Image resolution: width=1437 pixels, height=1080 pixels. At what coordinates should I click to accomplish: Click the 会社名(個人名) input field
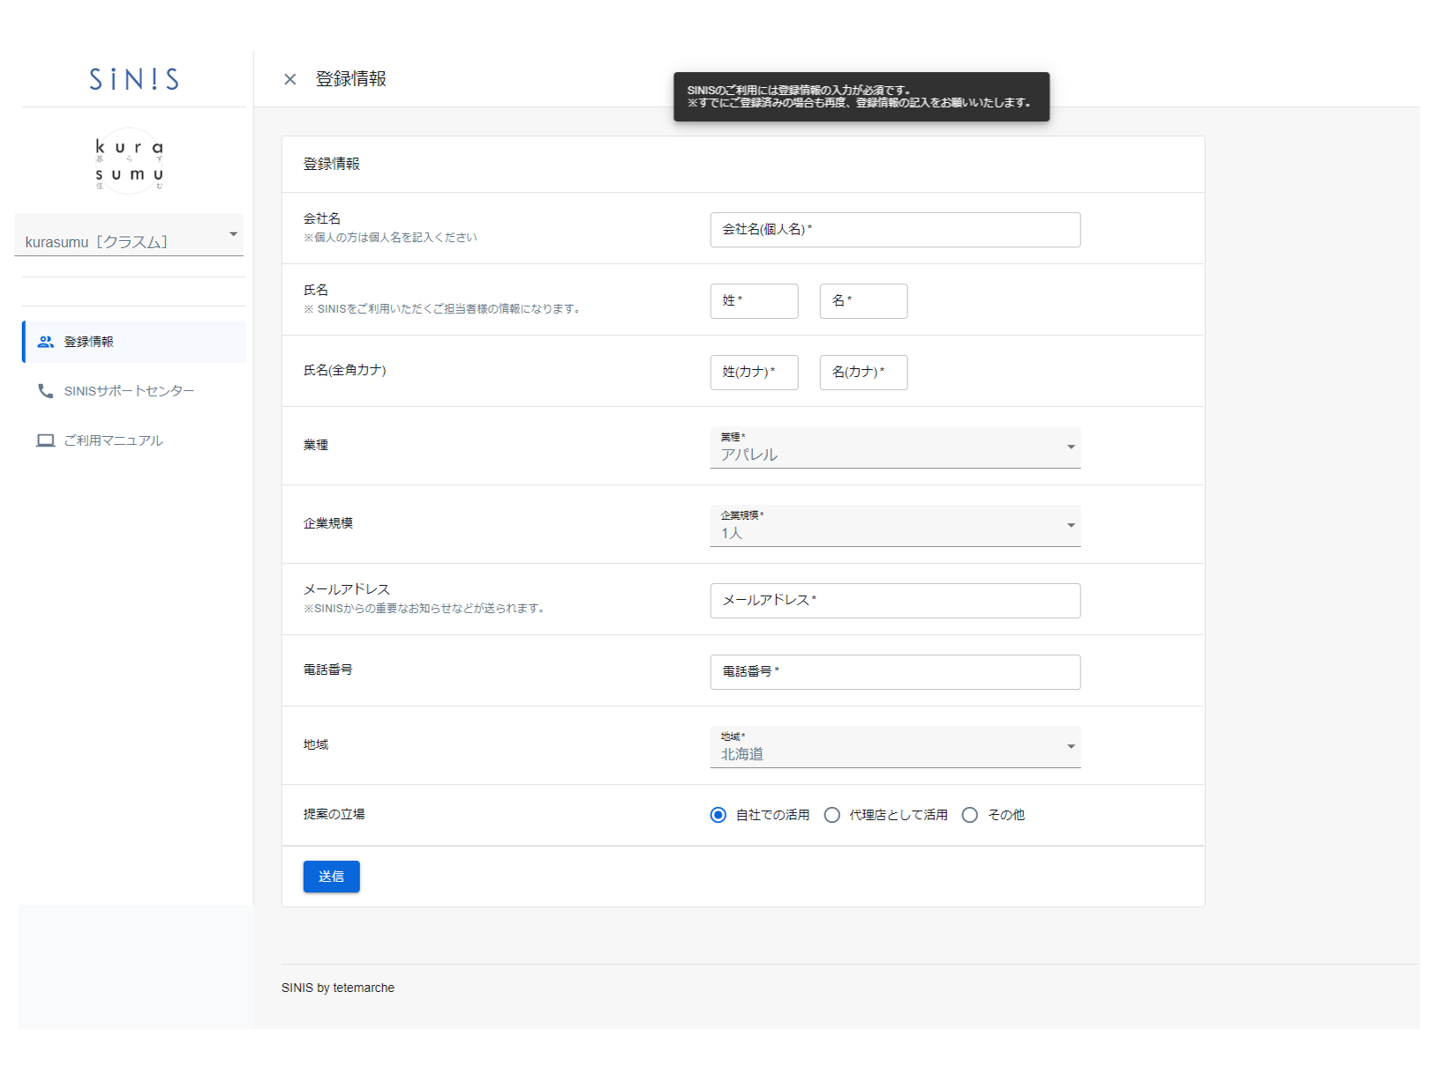click(x=894, y=230)
